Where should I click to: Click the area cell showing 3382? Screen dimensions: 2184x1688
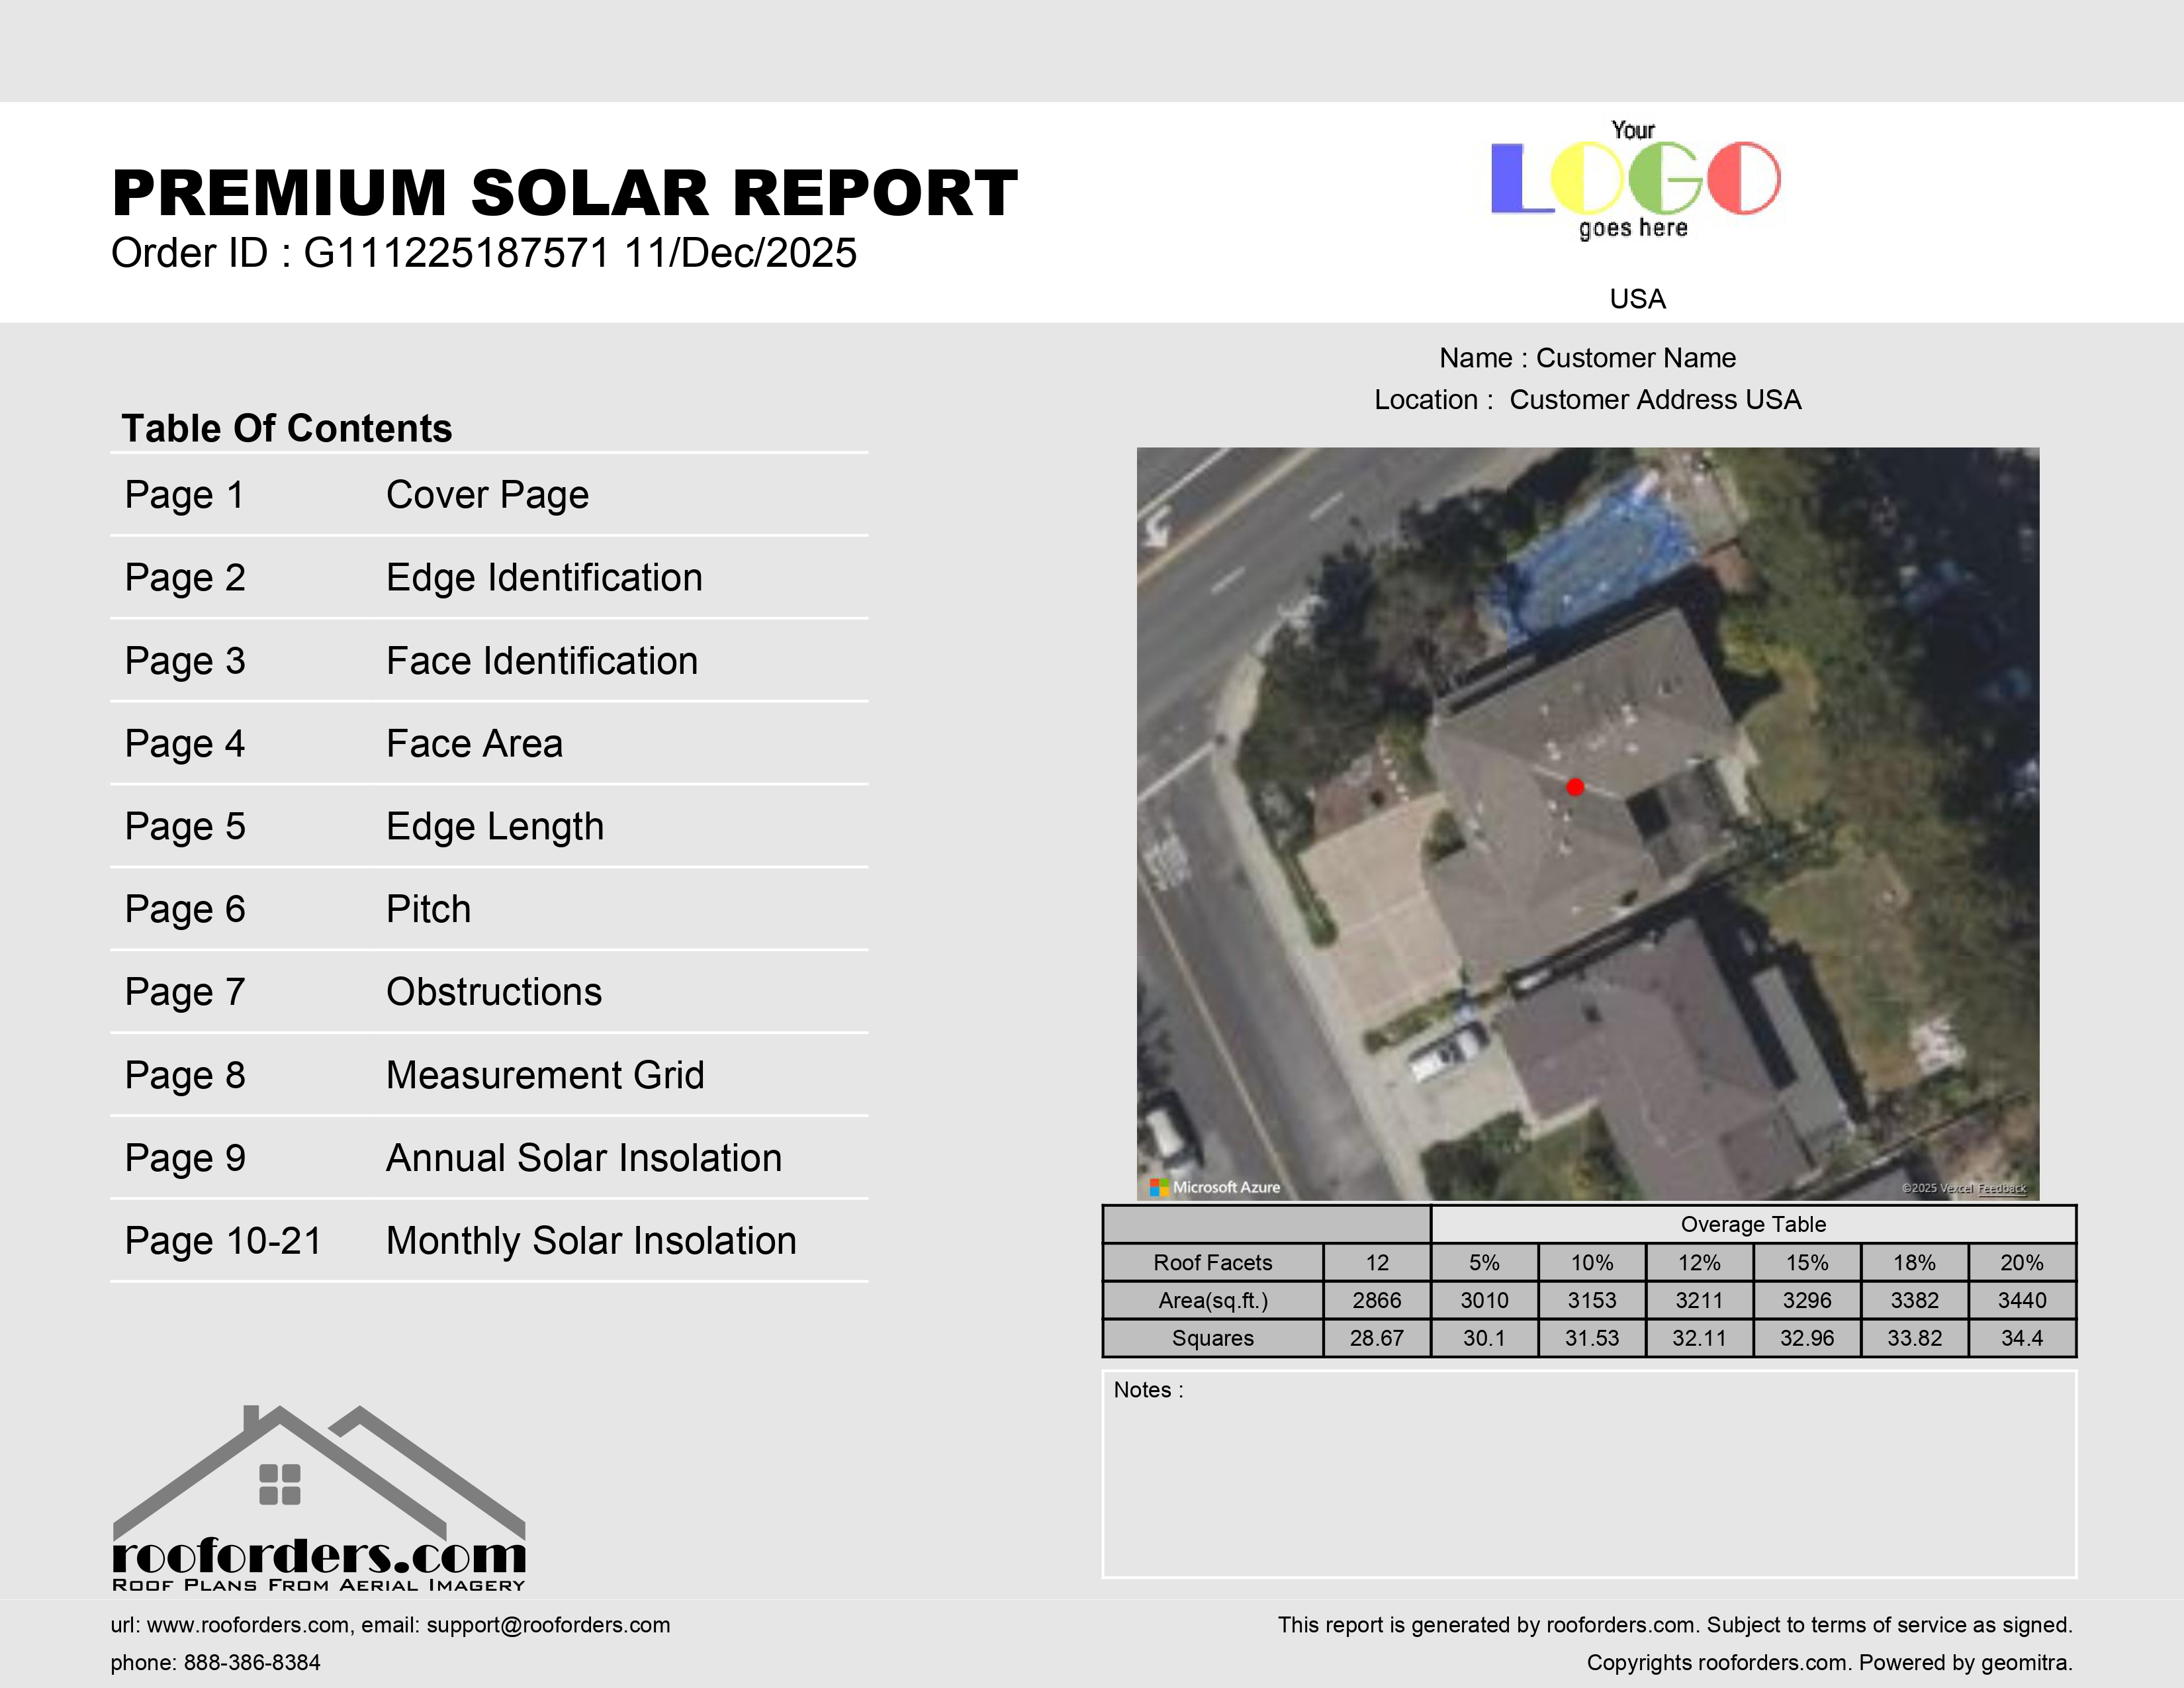point(1914,1300)
